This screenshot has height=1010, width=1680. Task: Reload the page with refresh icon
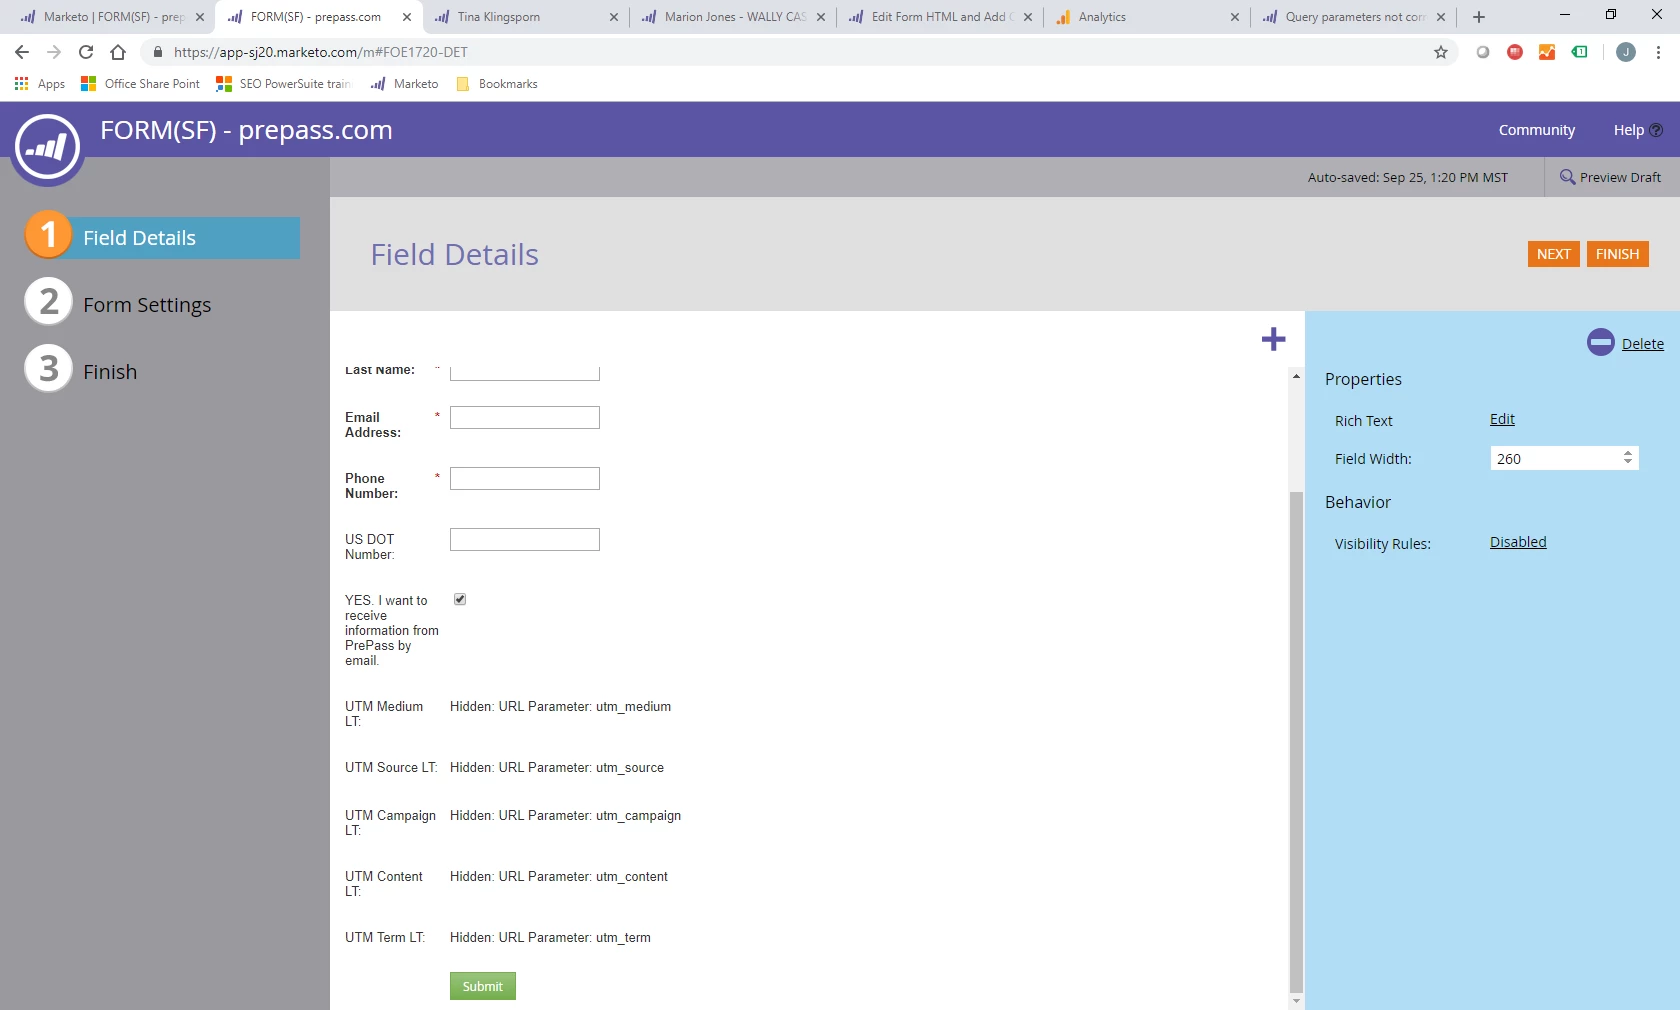(86, 52)
